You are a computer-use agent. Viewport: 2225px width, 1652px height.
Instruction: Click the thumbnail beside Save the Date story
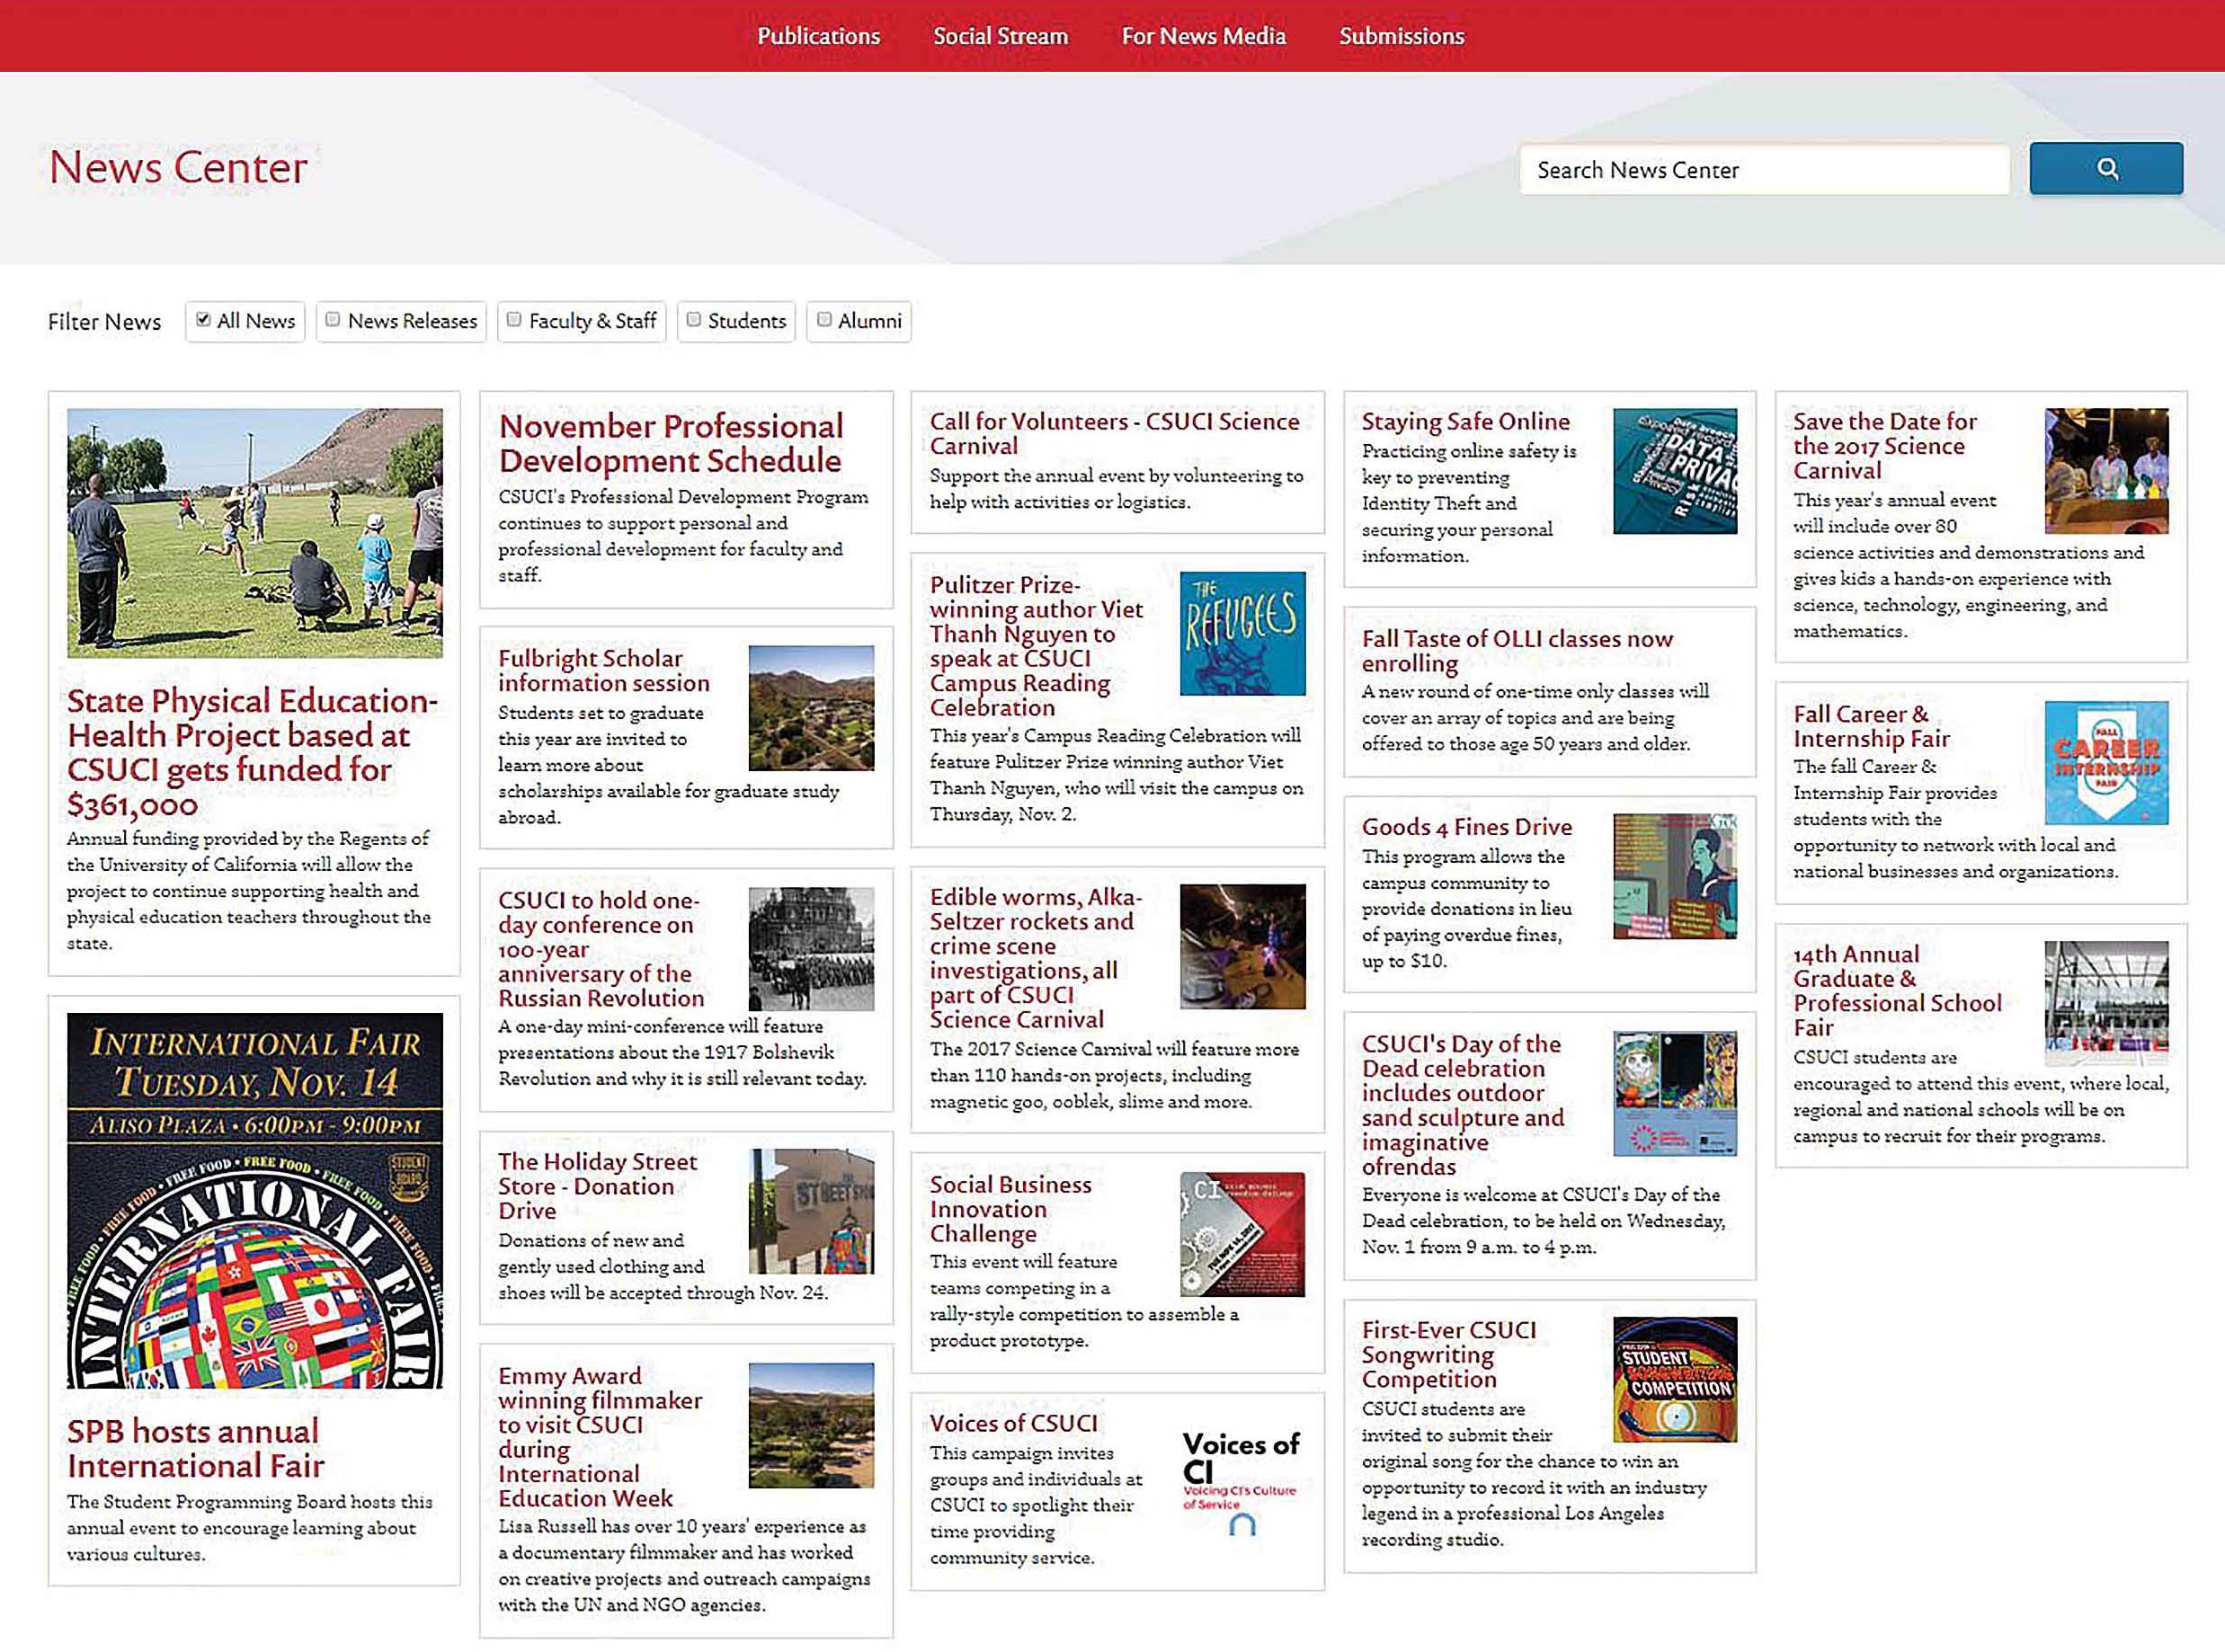pos(2107,471)
